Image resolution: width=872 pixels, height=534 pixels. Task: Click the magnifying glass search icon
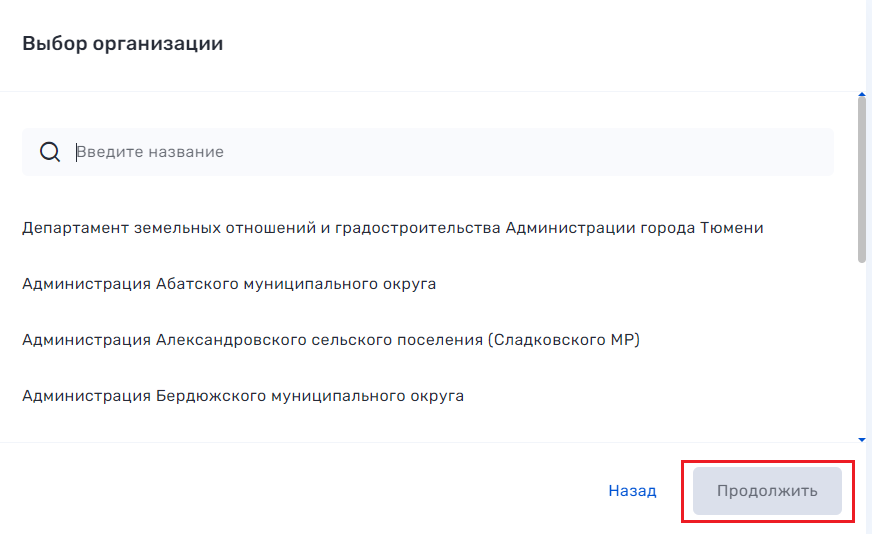click(x=50, y=152)
